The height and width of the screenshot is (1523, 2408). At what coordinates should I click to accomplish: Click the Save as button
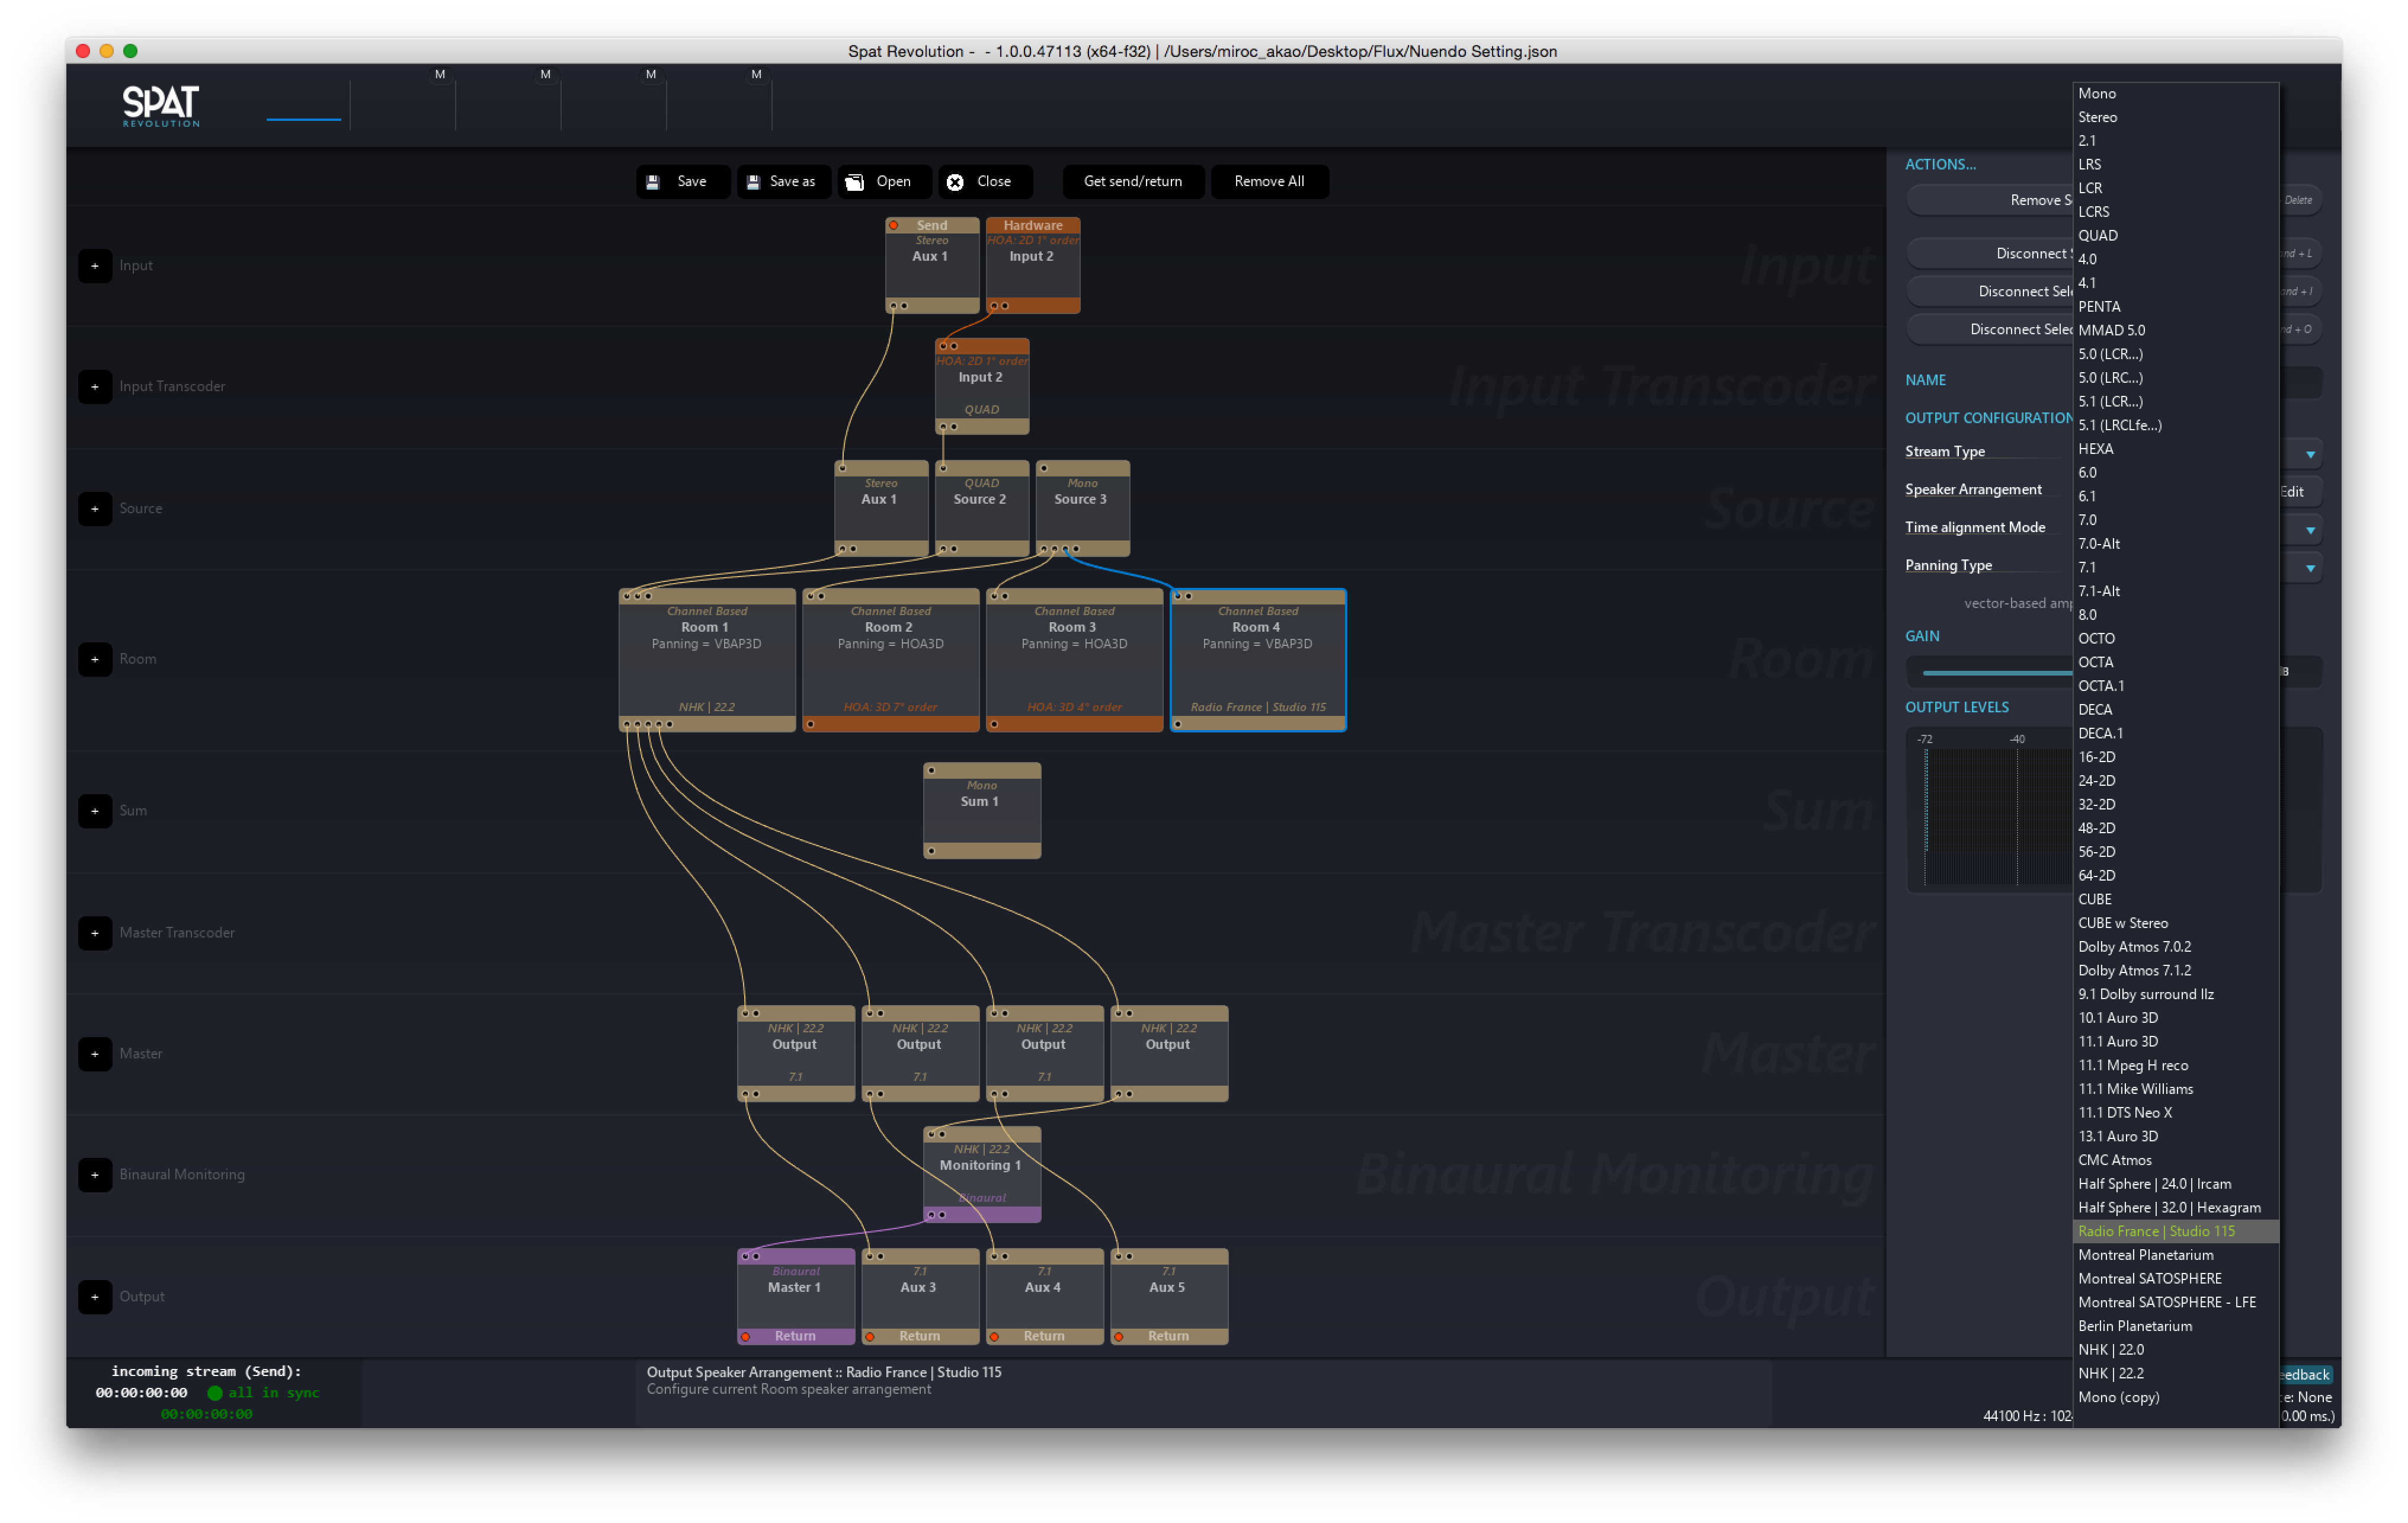[783, 182]
